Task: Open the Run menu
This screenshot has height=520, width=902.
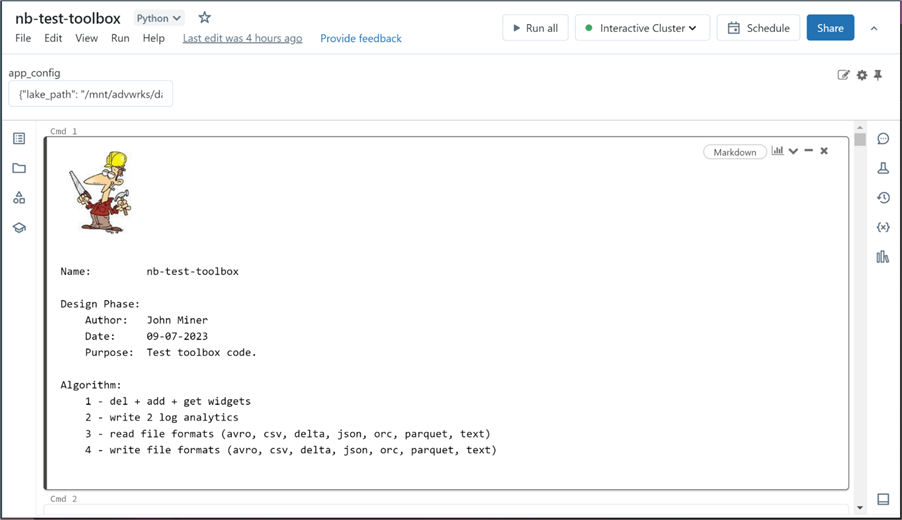Action: tap(120, 38)
